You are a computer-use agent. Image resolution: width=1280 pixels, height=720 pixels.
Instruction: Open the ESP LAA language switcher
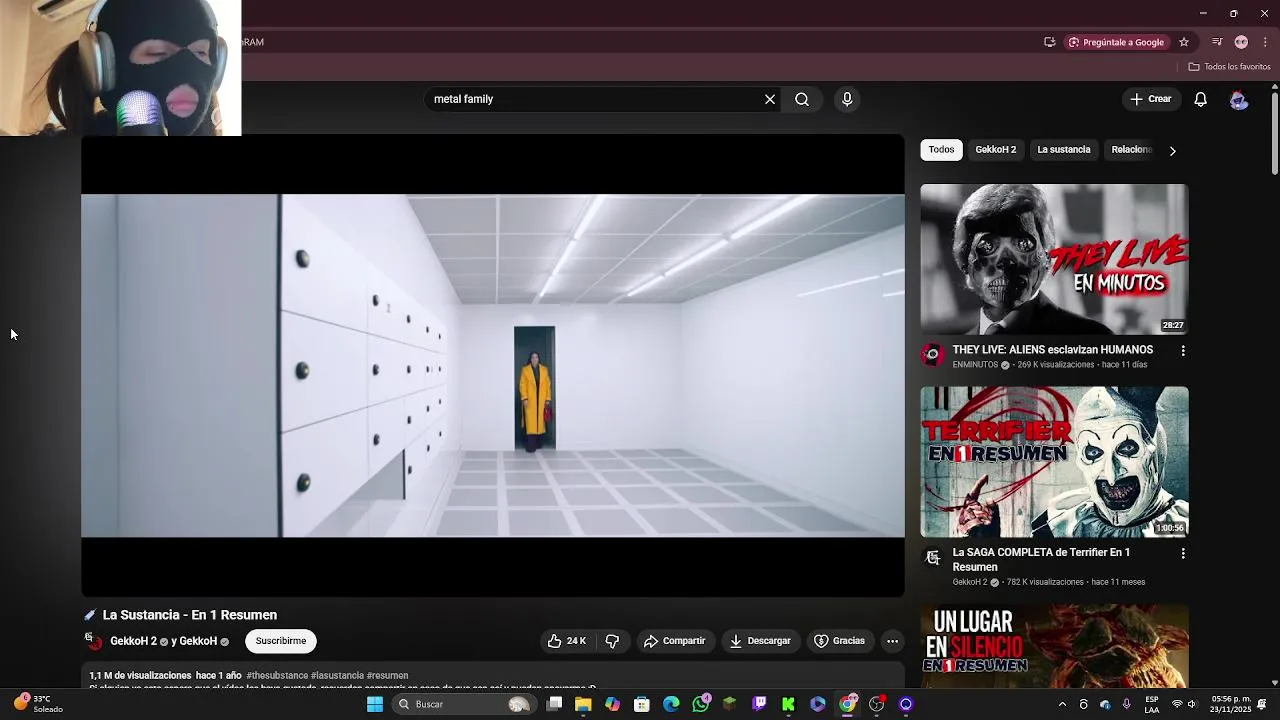coord(1152,704)
